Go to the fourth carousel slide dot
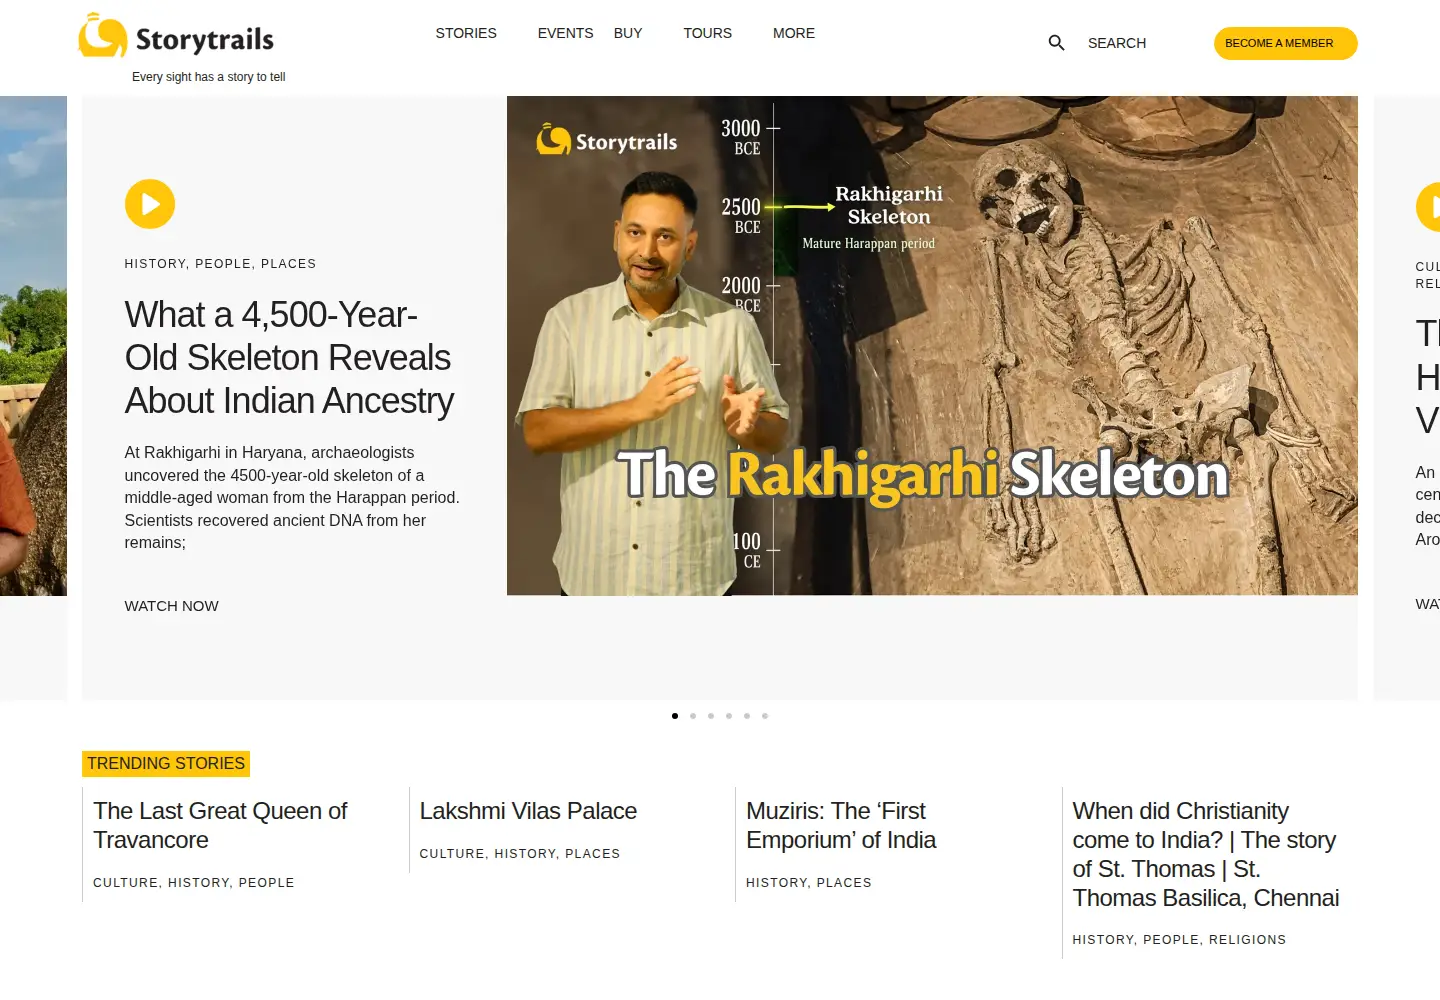The height and width of the screenshot is (1000, 1440). click(729, 716)
